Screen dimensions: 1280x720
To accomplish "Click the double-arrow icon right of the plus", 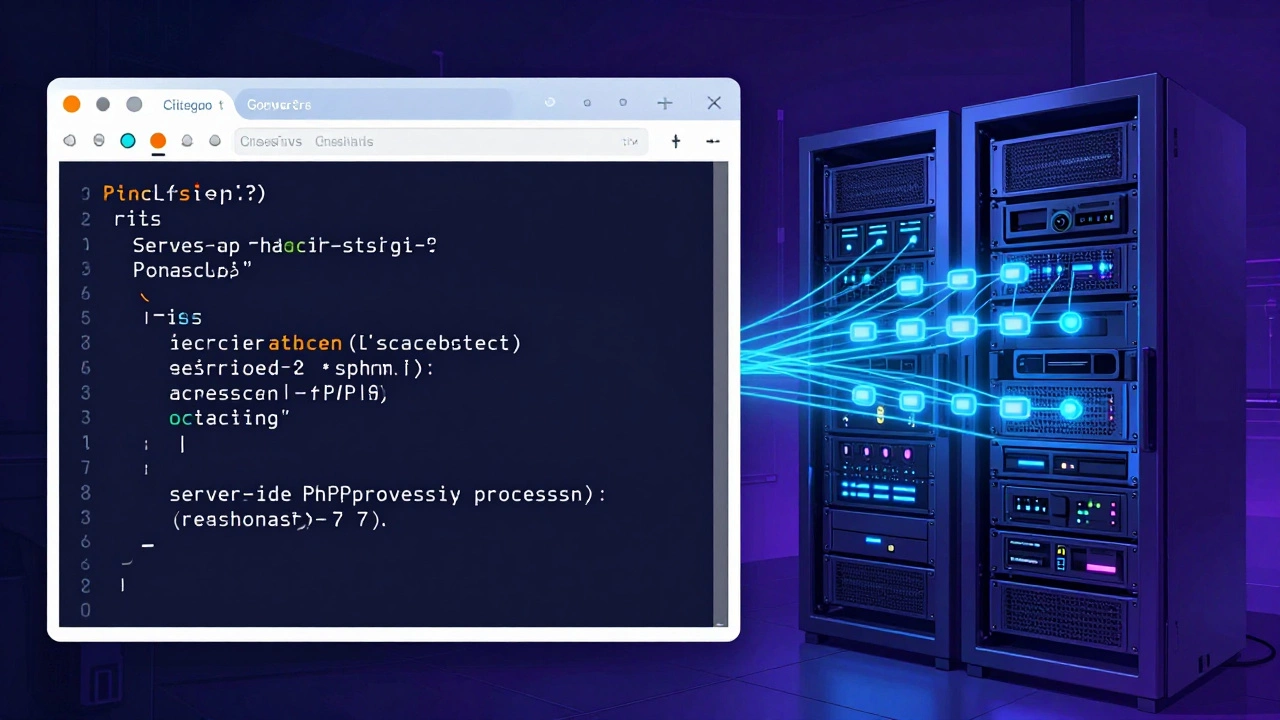I will (x=712, y=141).
